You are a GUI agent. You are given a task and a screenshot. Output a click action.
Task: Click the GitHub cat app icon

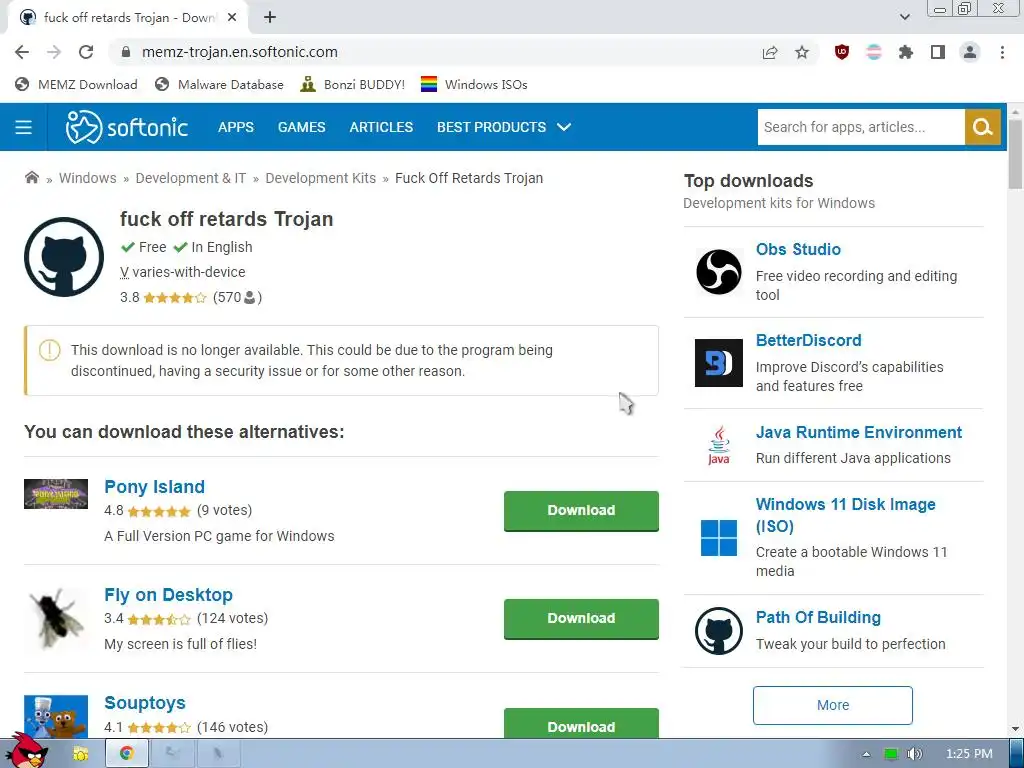click(64, 257)
